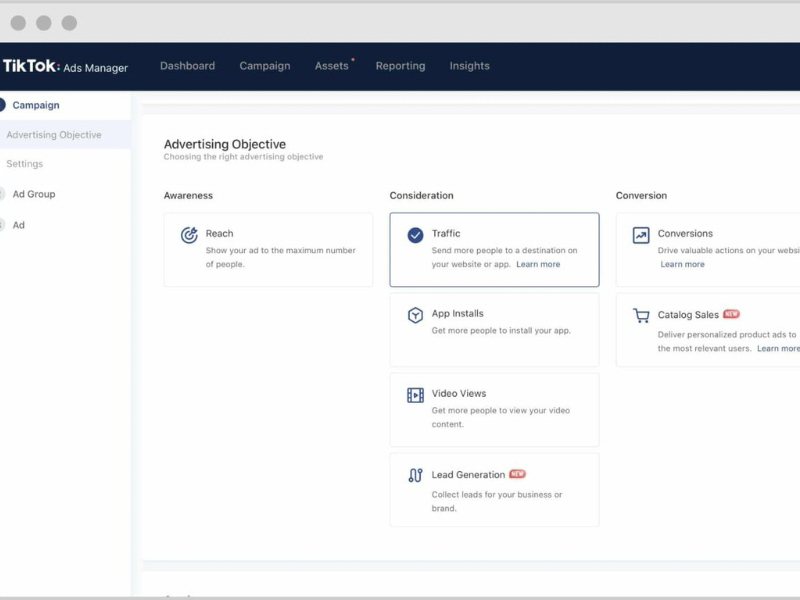Select Advertising Objective in sidebar
The image size is (800, 600).
(54, 135)
